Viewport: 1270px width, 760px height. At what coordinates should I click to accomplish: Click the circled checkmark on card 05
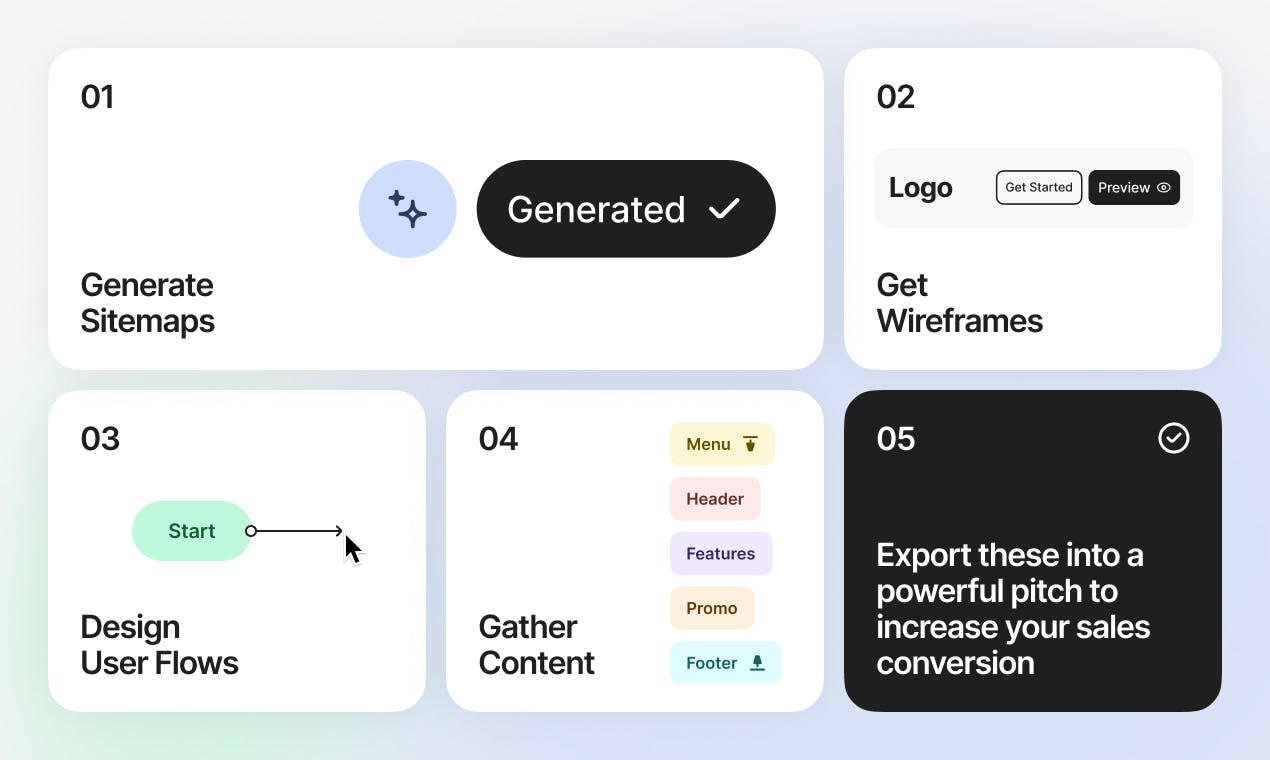coord(1173,438)
